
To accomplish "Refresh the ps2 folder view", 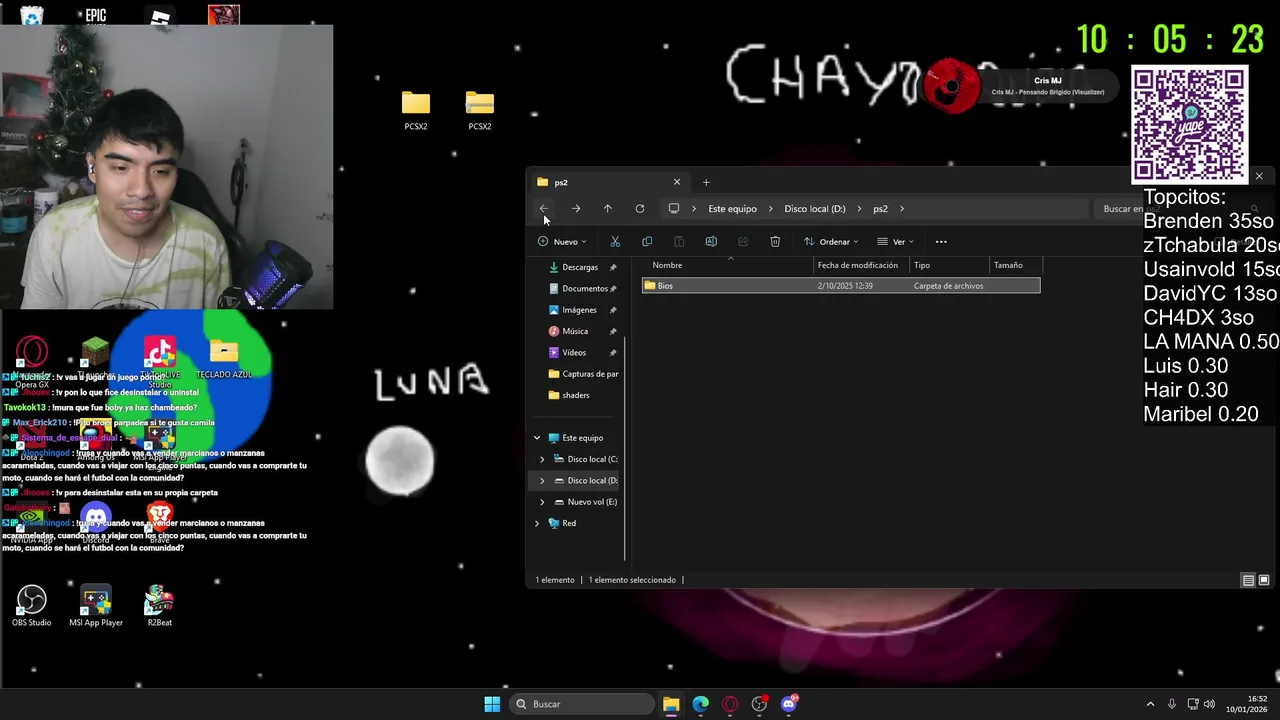I will point(640,209).
